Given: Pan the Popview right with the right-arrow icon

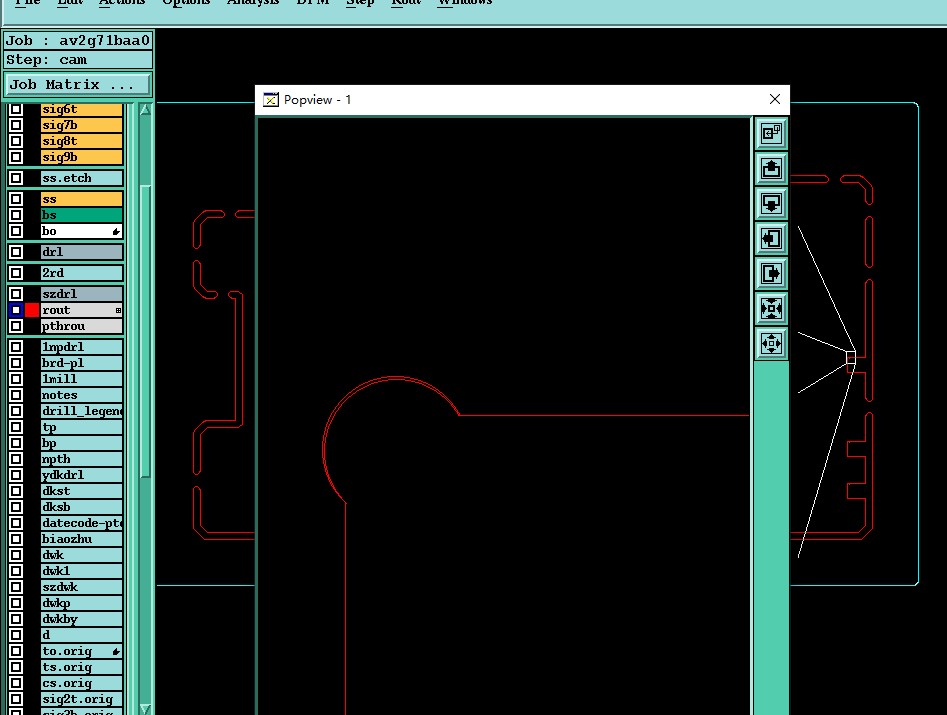Looking at the screenshot, I should [x=771, y=273].
